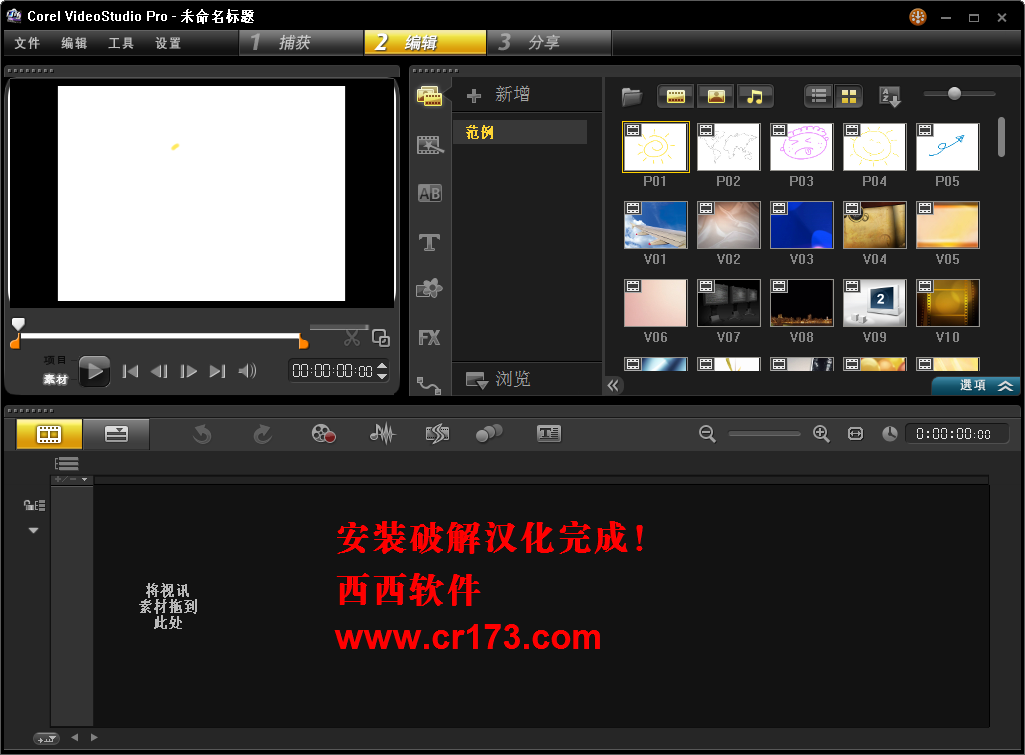The width and height of the screenshot is (1025, 755).
Task: Click the Record/Capture option icon
Action: (x=323, y=433)
